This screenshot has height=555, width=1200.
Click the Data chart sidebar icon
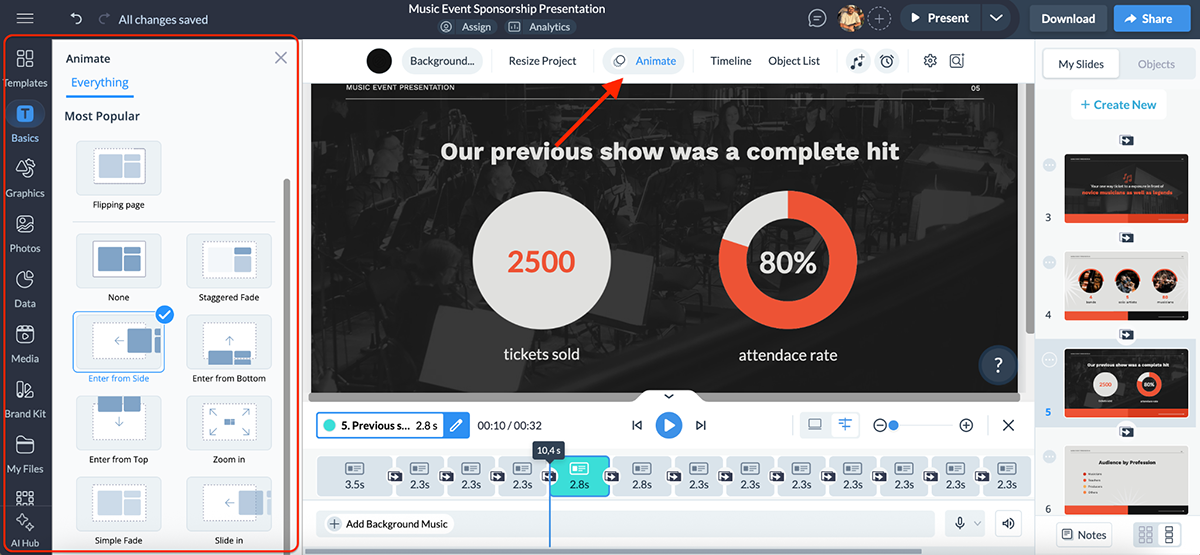pos(25,287)
